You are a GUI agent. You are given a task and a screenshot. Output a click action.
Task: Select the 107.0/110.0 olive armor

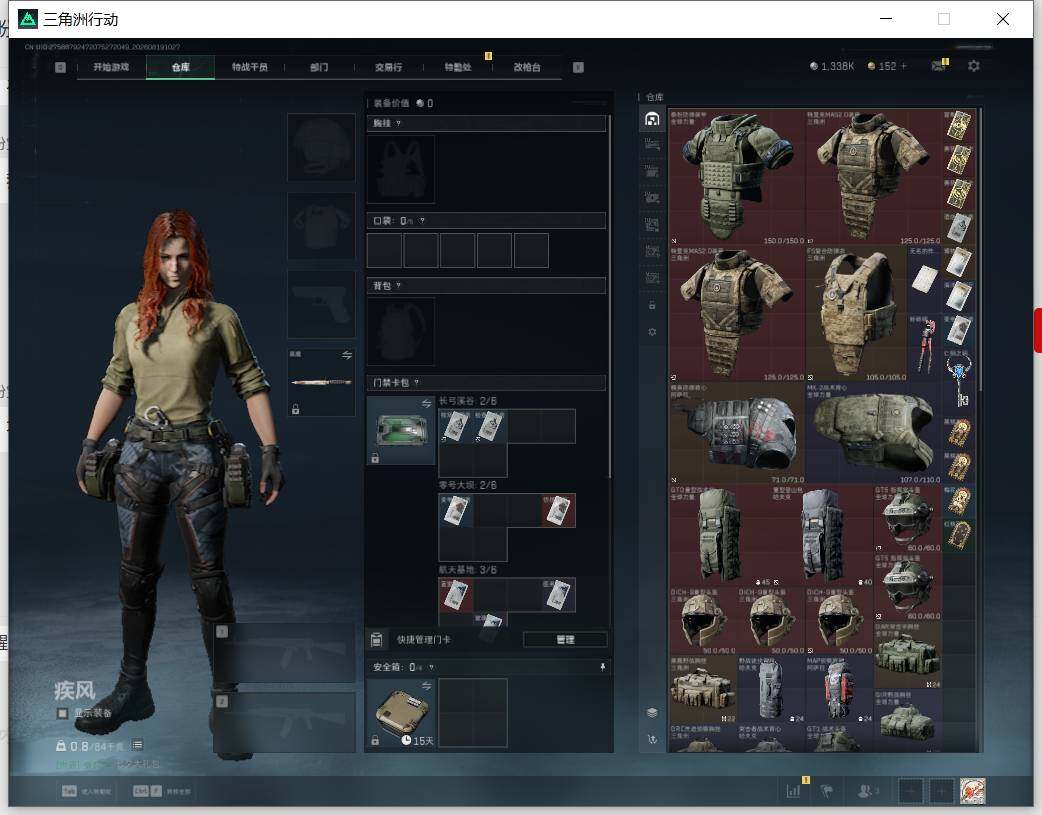click(x=874, y=433)
